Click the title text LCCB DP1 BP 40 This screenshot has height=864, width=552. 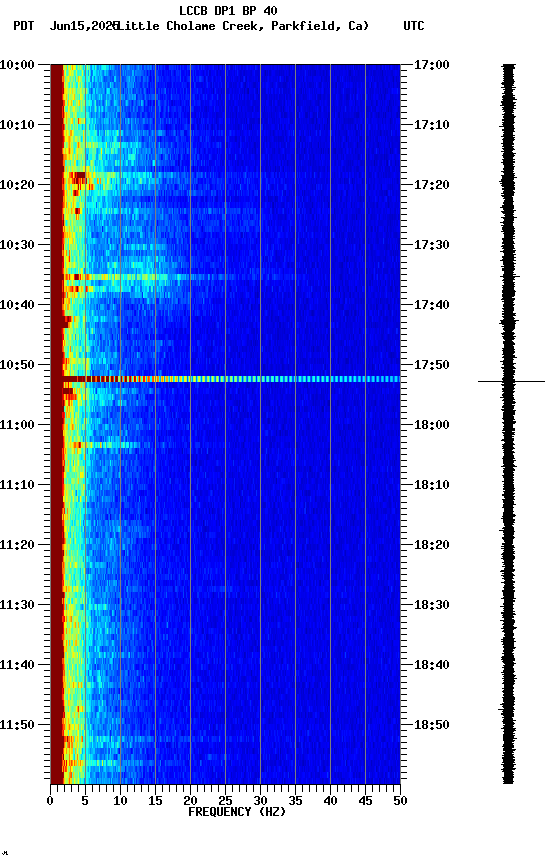228,10
